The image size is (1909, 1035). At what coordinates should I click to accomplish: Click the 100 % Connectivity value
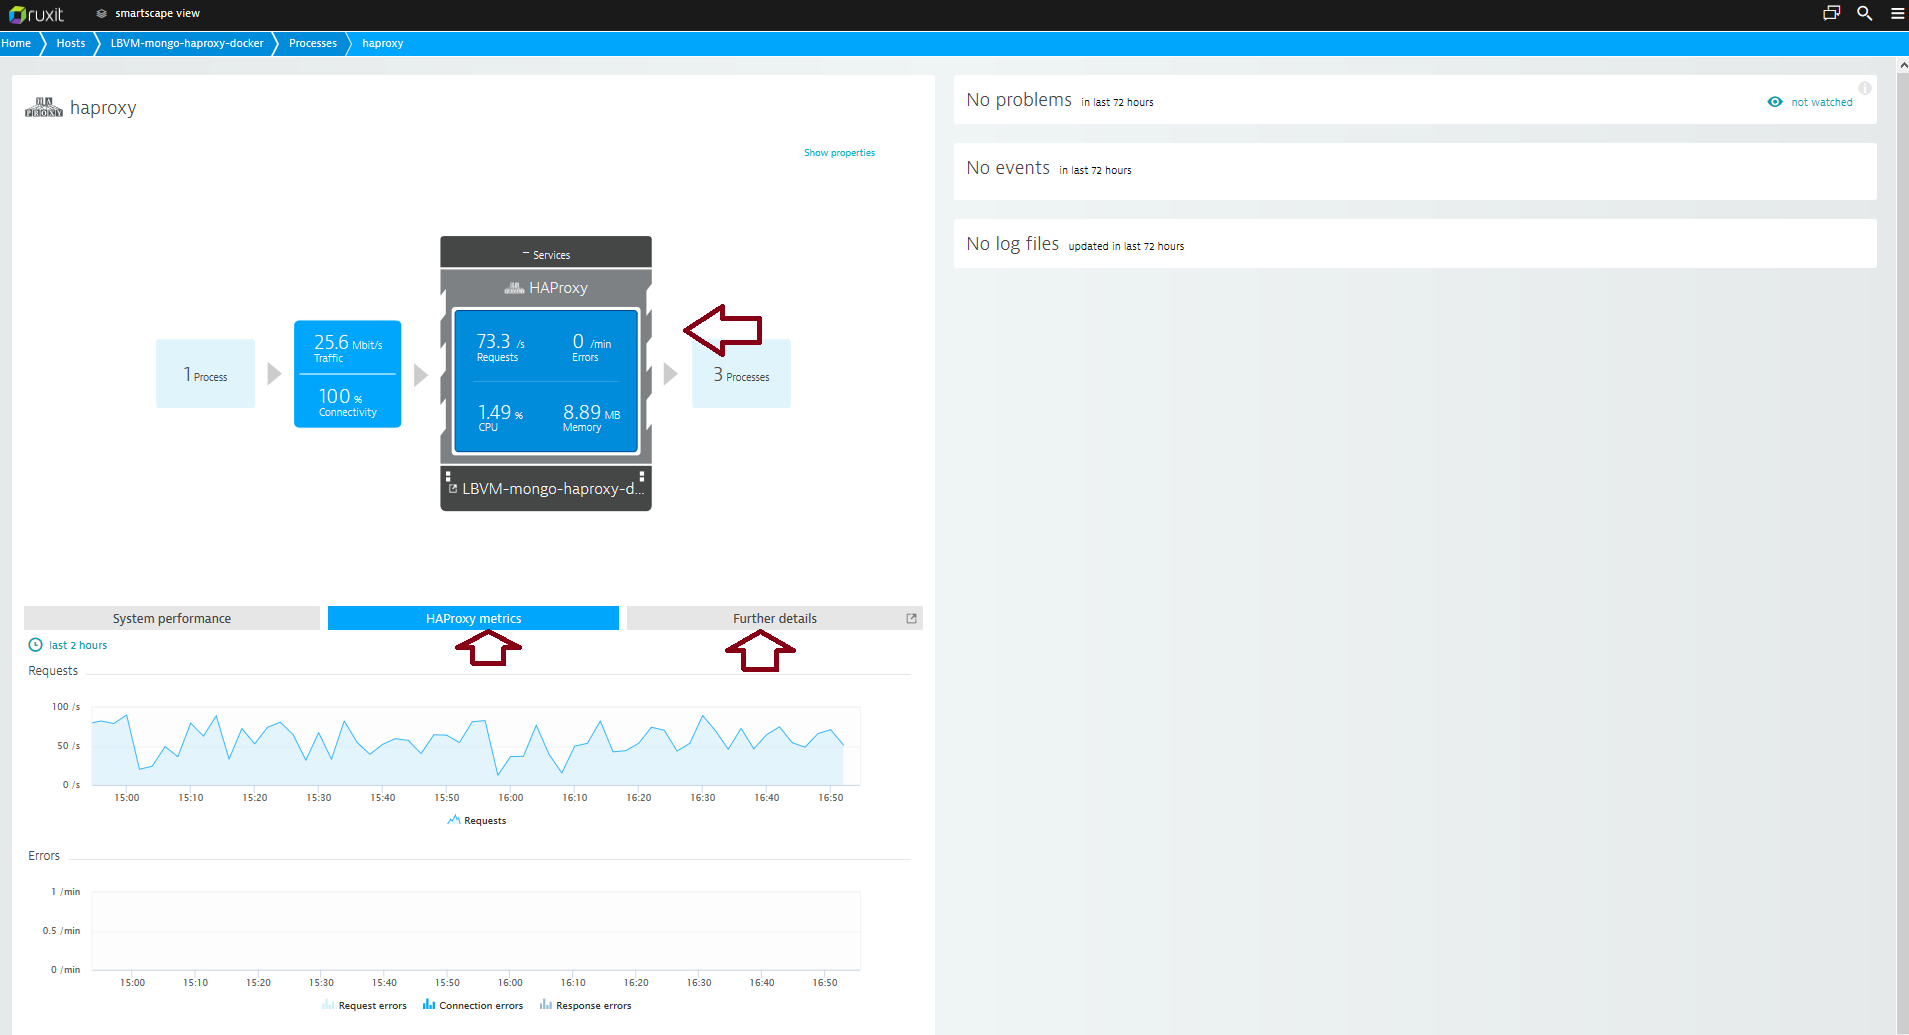pos(348,402)
